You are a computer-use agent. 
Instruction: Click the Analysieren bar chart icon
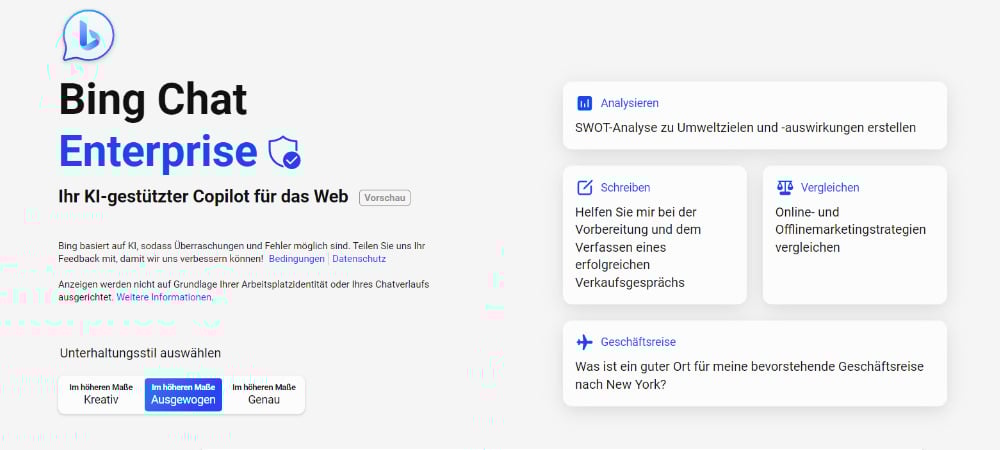coord(584,103)
